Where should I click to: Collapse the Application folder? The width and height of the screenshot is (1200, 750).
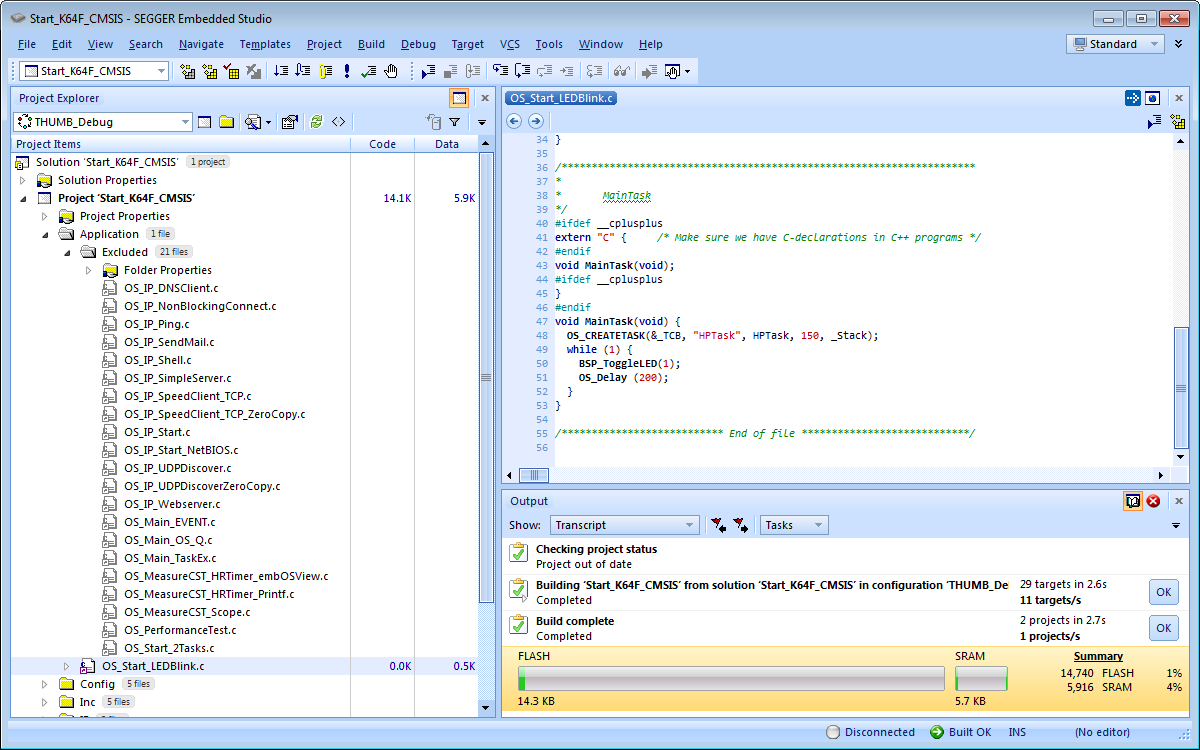click(45, 234)
